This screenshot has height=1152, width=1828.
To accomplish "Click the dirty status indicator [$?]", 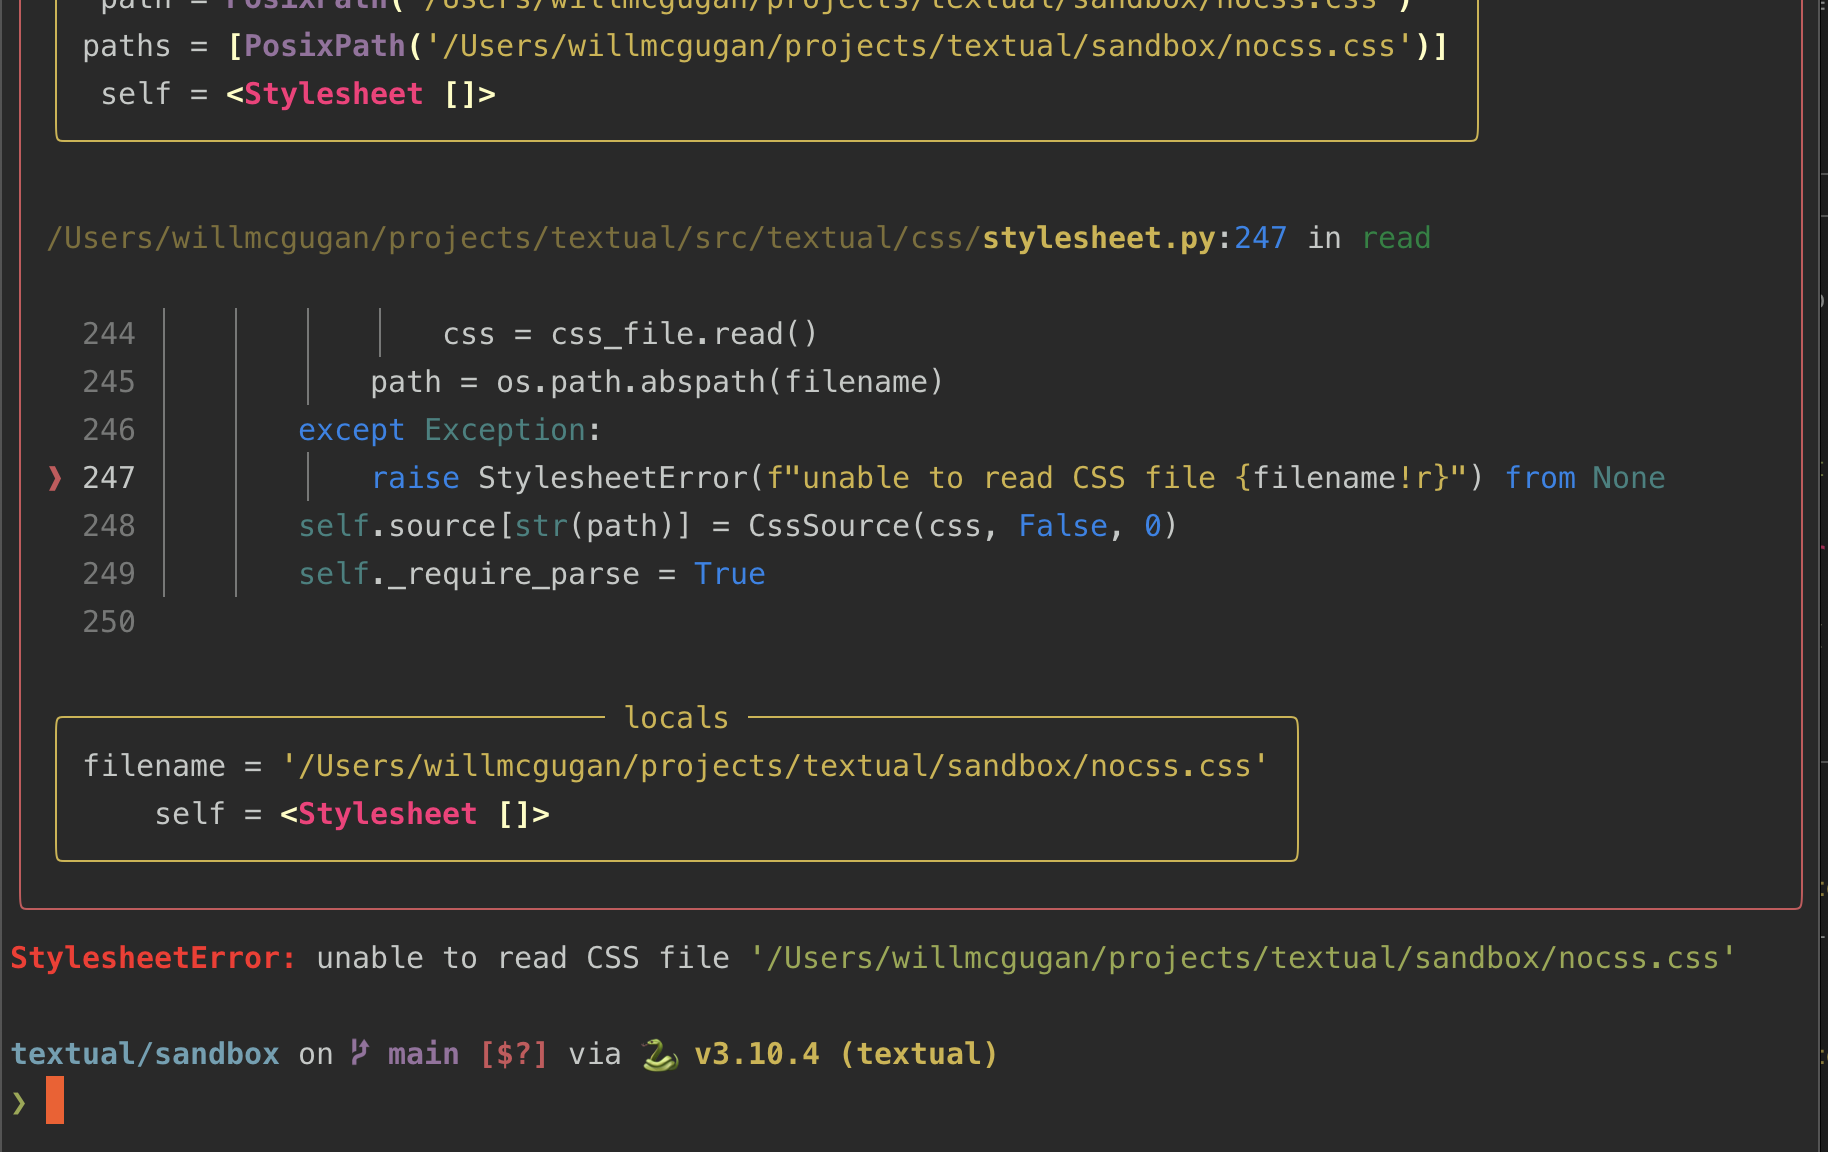I will click(x=514, y=1053).
